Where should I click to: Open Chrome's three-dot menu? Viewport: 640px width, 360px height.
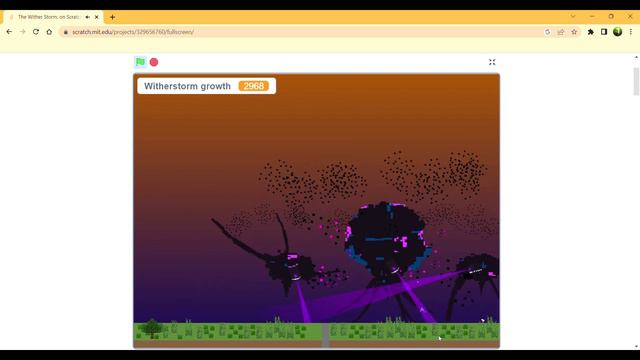(631, 32)
